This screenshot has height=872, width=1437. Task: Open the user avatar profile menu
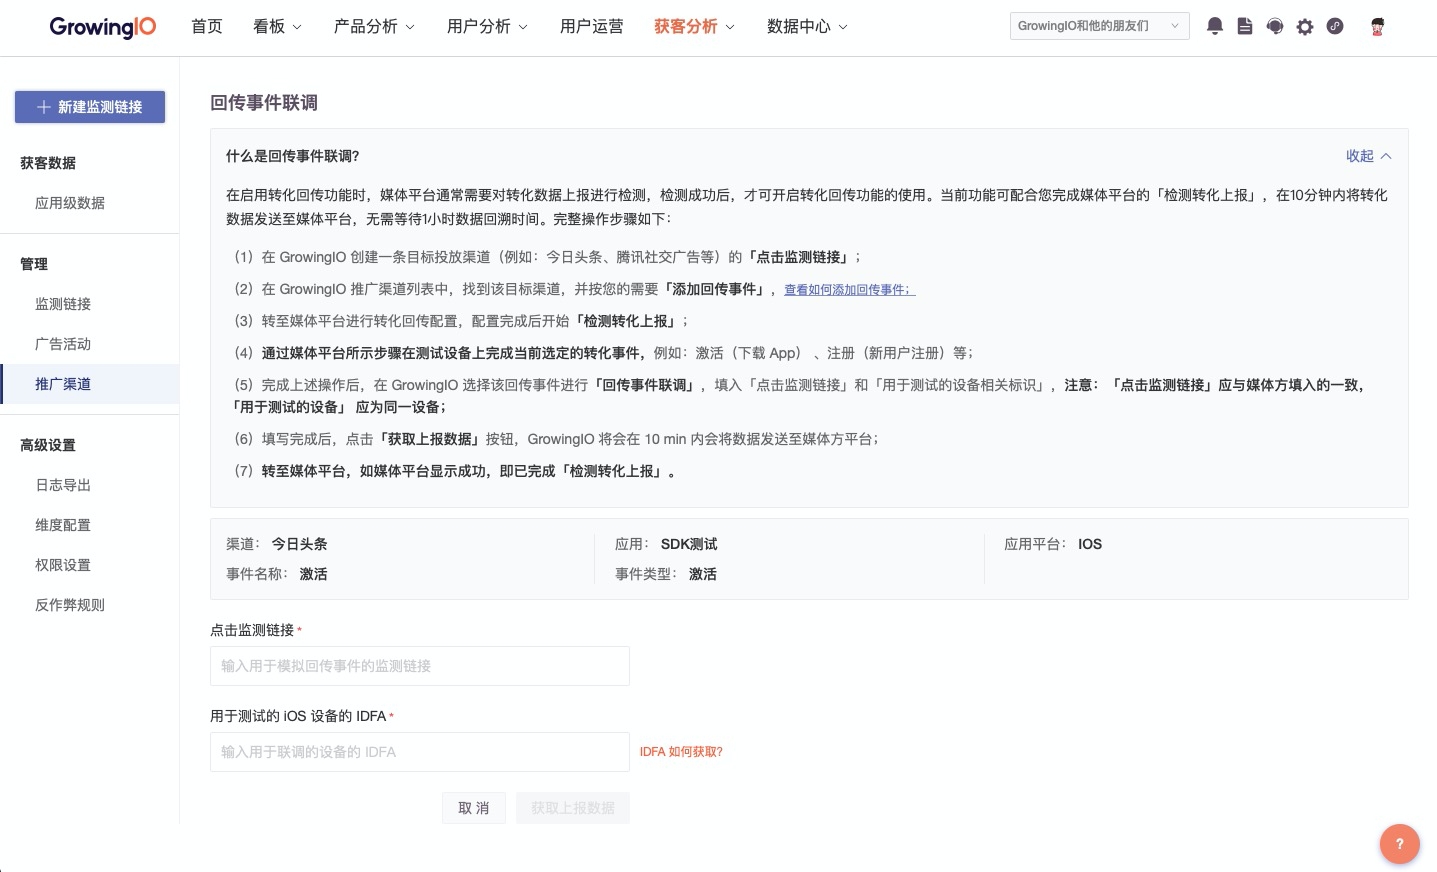[1377, 27]
